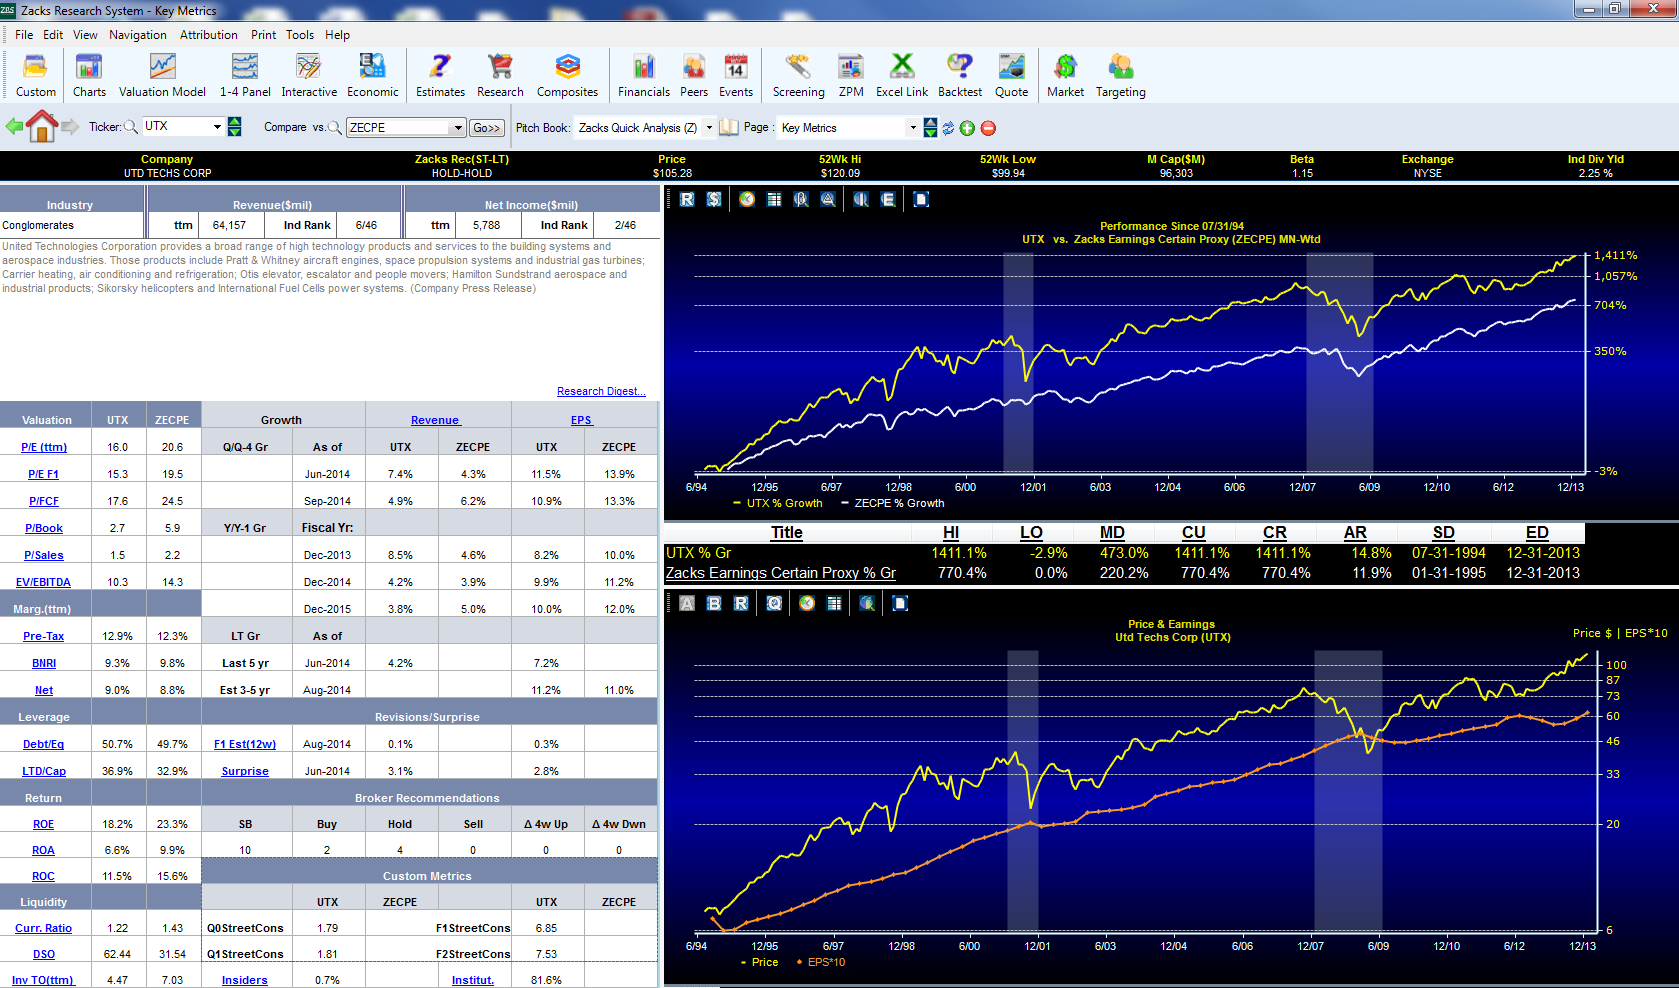
Task: Open the Quote tool
Action: tap(1011, 75)
